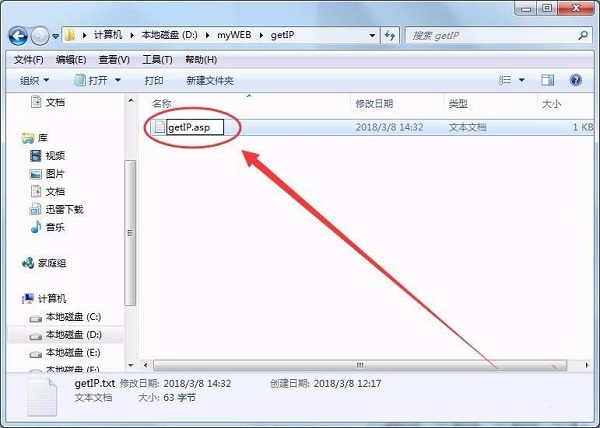Select 本地磁盘 (D:) in address breadcrumb
This screenshot has width=600, height=428.
tap(170, 35)
